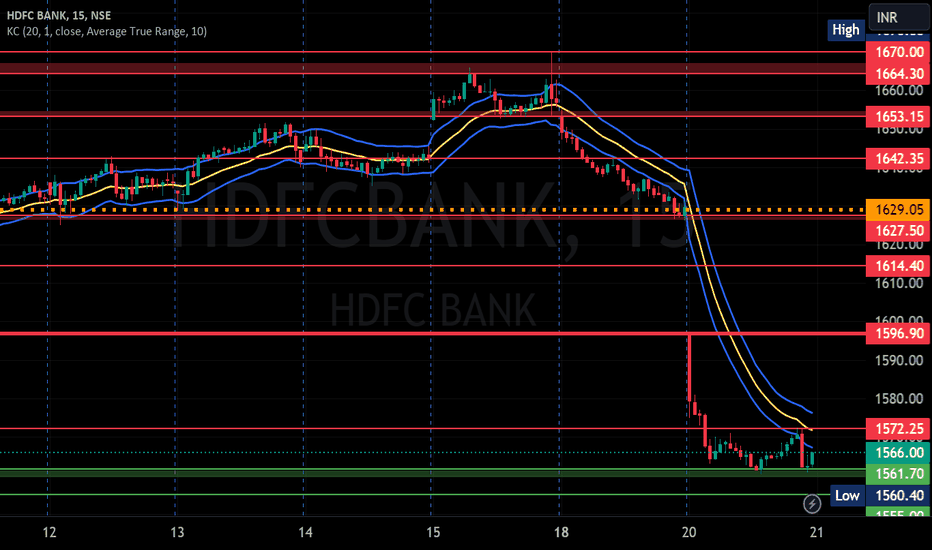Screen dimensions: 932x550
Task: Click date 14 on time axis
Action: (305, 532)
